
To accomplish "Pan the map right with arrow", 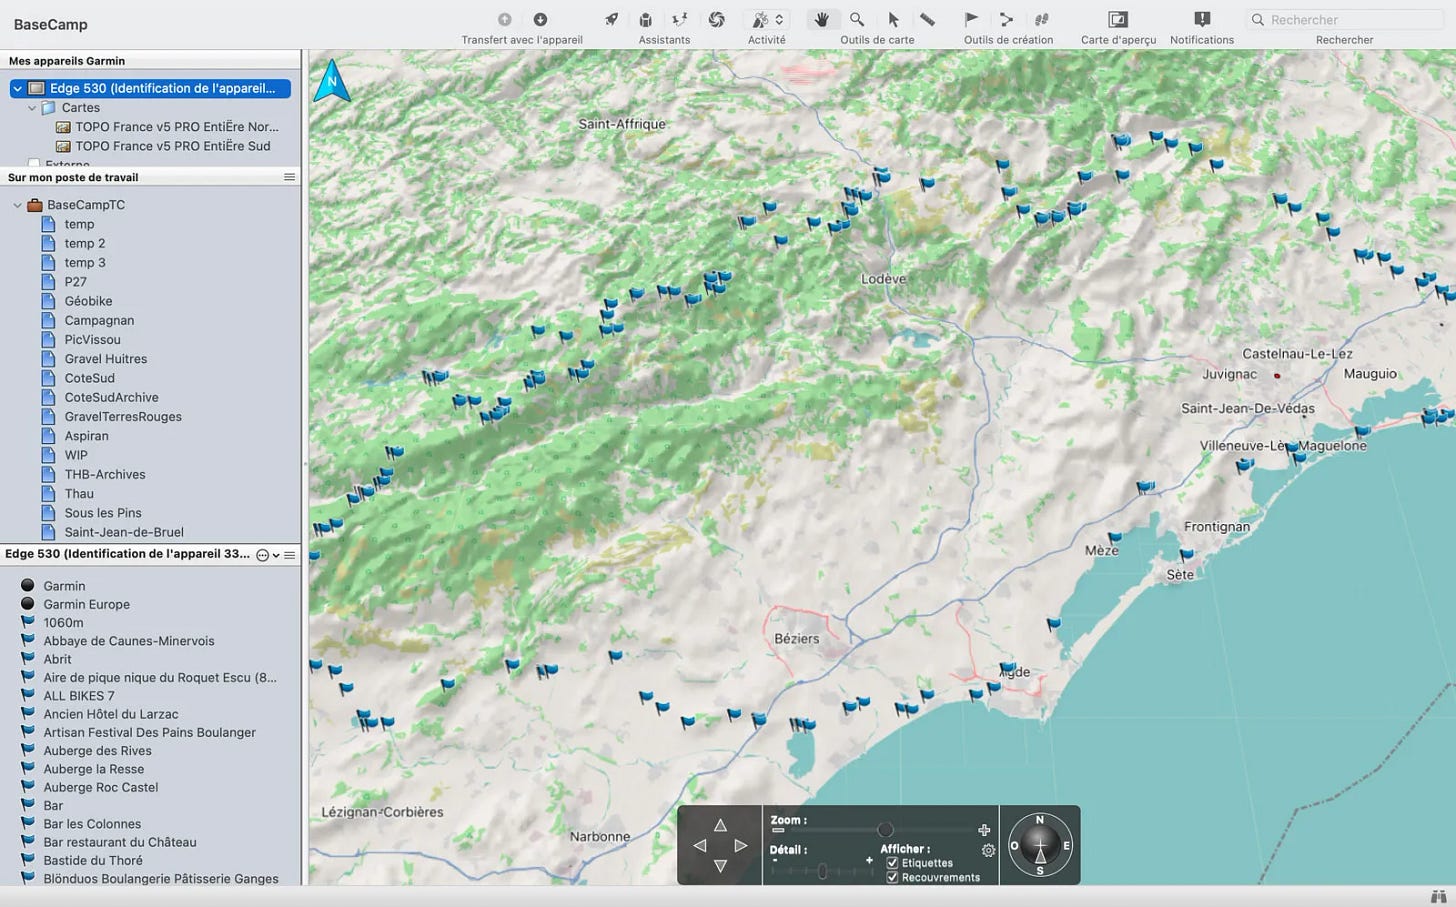I will (x=741, y=846).
